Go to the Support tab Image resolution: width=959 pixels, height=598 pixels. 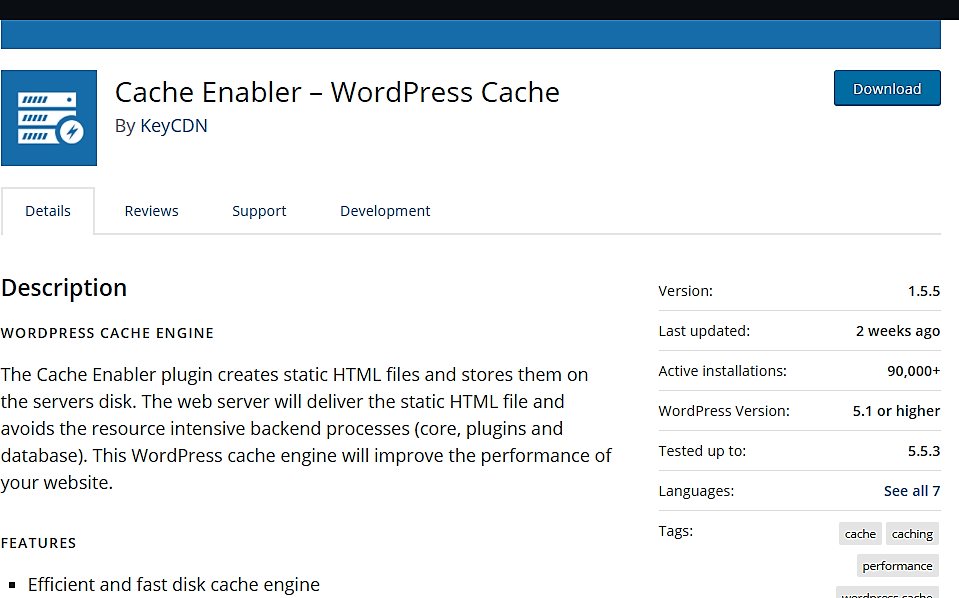[259, 211]
